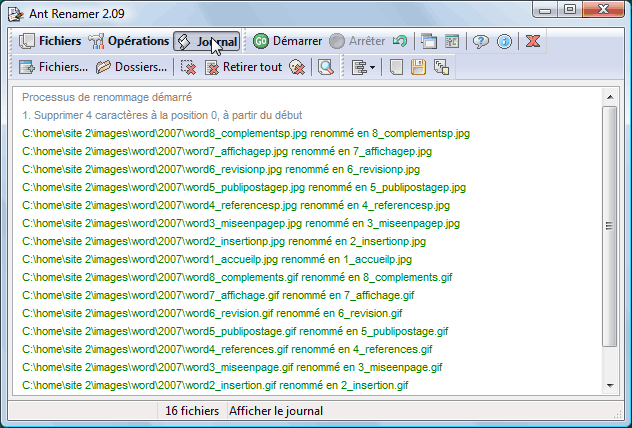Click the preview magnifier icon
The width and height of the screenshot is (632, 428).
pos(325,67)
